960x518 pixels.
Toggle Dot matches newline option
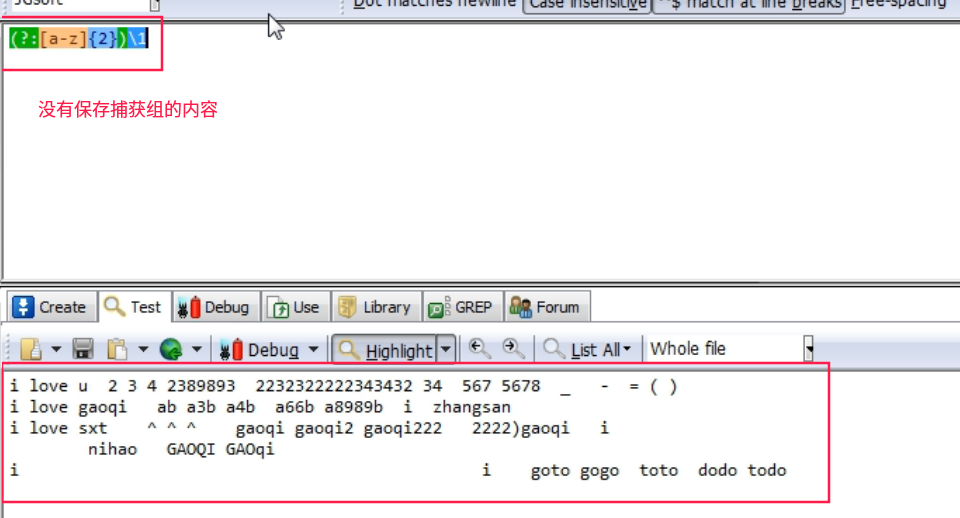434,4
